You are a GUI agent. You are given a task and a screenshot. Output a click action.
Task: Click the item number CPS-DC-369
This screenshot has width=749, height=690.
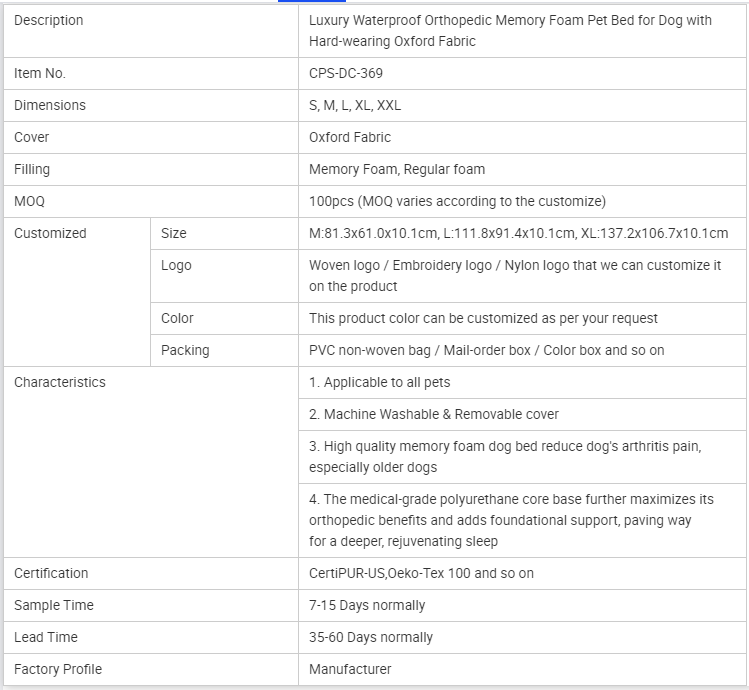click(x=345, y=73)
